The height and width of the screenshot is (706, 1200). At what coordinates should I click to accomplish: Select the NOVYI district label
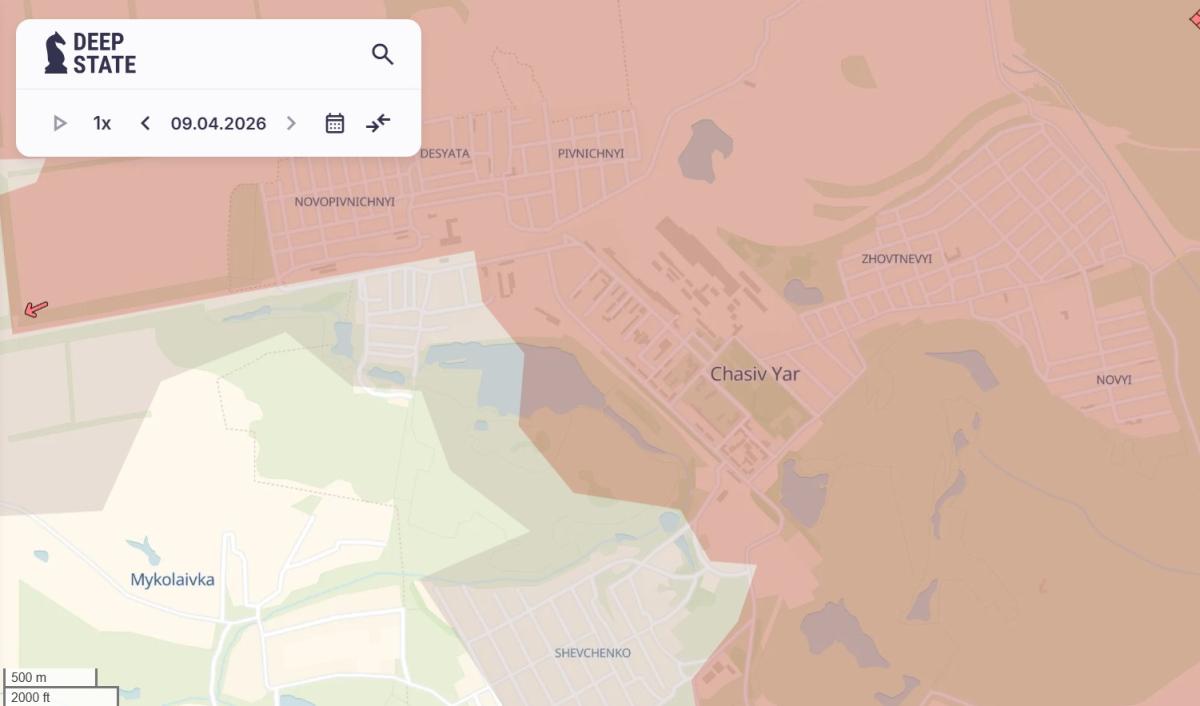pyautogui.click(x=1114, y=380)
